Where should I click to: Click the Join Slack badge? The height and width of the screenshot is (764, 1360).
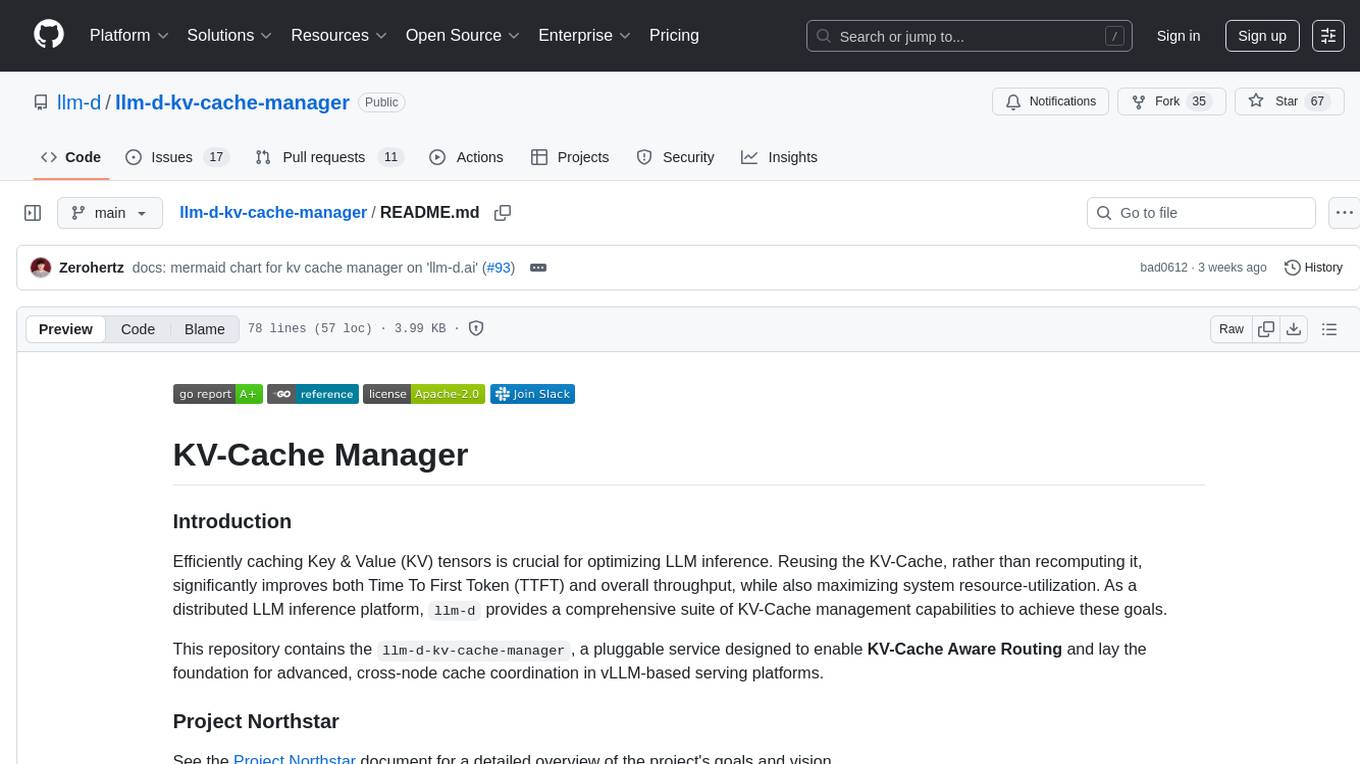532,394
